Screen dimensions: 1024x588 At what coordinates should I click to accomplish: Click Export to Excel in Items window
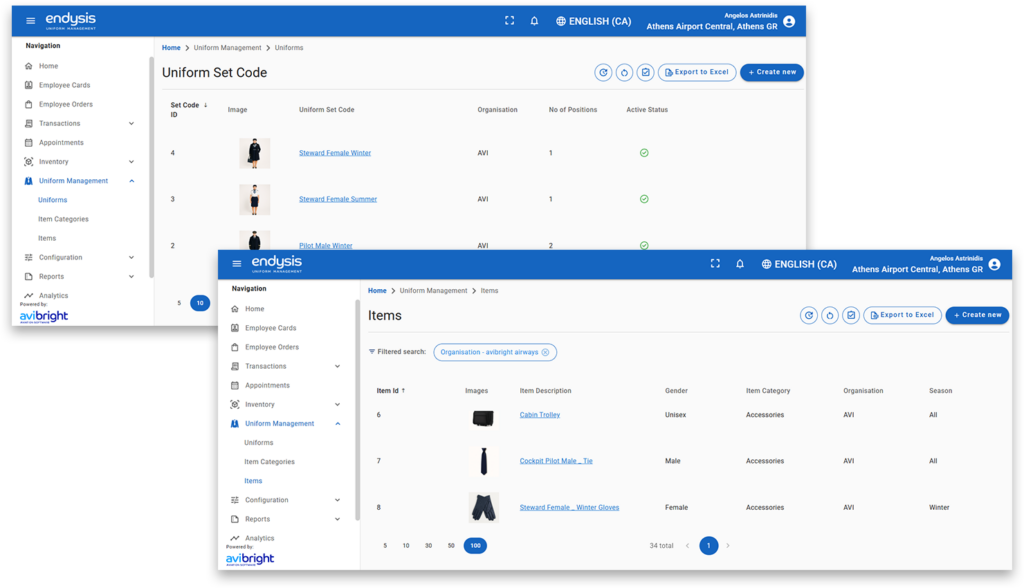pyautogui.click(x=903, y=315)
